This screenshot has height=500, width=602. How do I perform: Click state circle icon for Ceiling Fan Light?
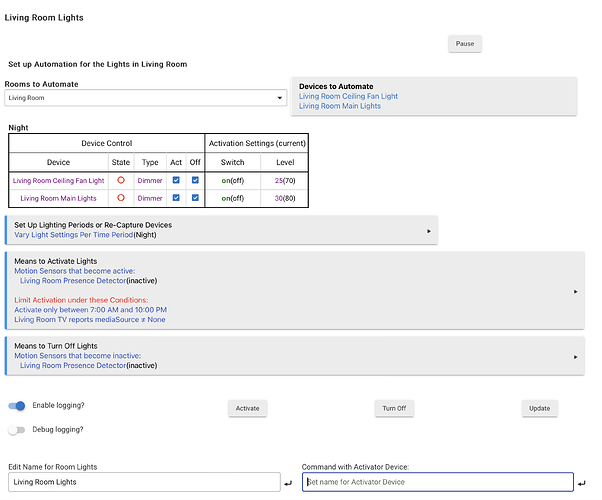[121, 180]
